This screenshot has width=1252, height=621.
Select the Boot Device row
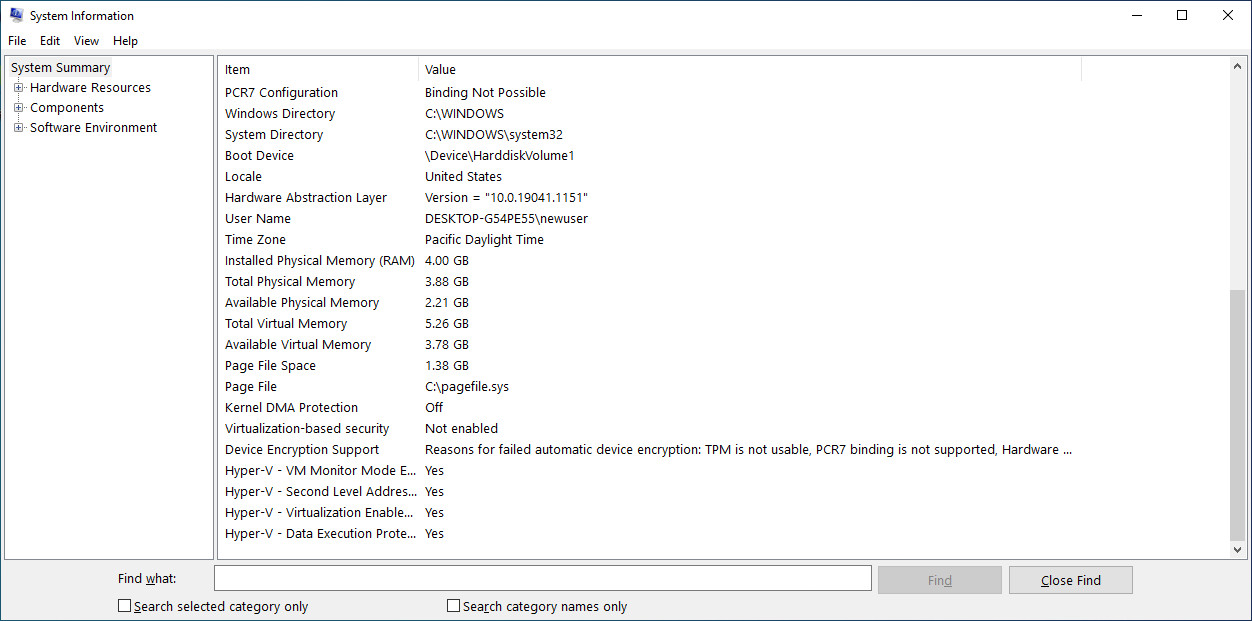[650, 156]
